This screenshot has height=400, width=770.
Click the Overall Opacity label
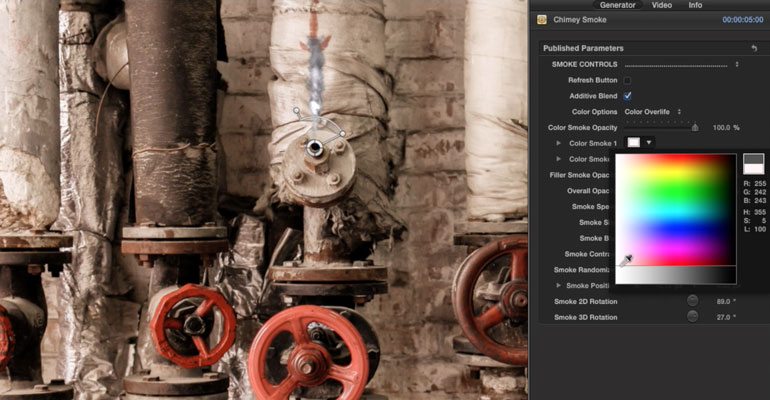click(588, 190)
